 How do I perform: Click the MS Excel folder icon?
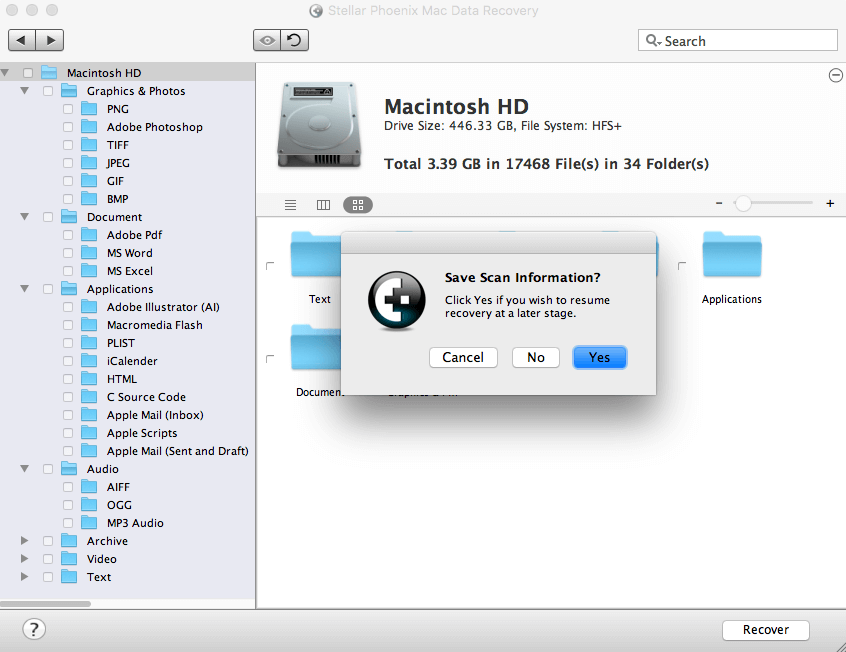point(89,271)
